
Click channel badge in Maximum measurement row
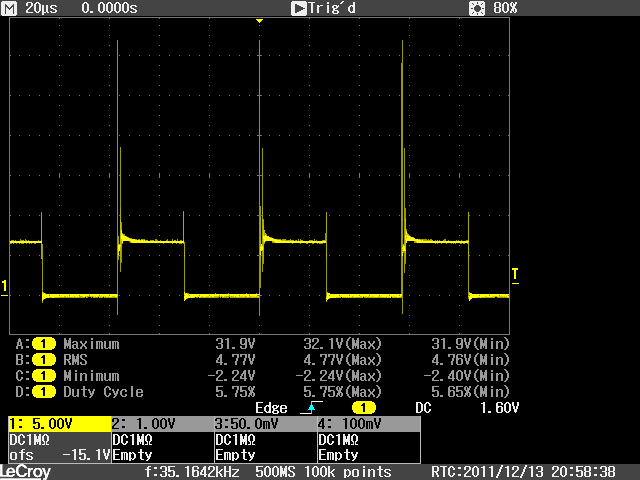(44, 344)
